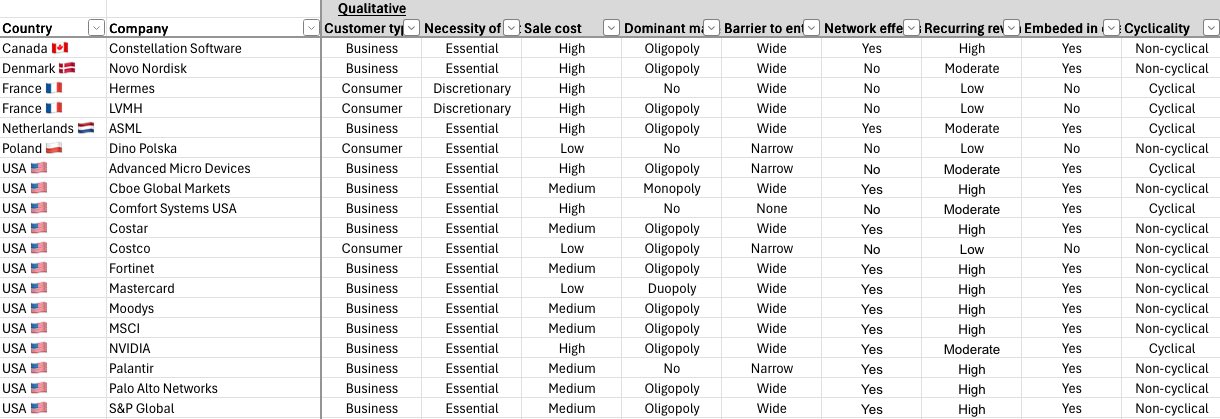Click the Netherlands flag icon
Image resolution: width=1220 pixels, height=419 pixels.
[x=86, y=128]
